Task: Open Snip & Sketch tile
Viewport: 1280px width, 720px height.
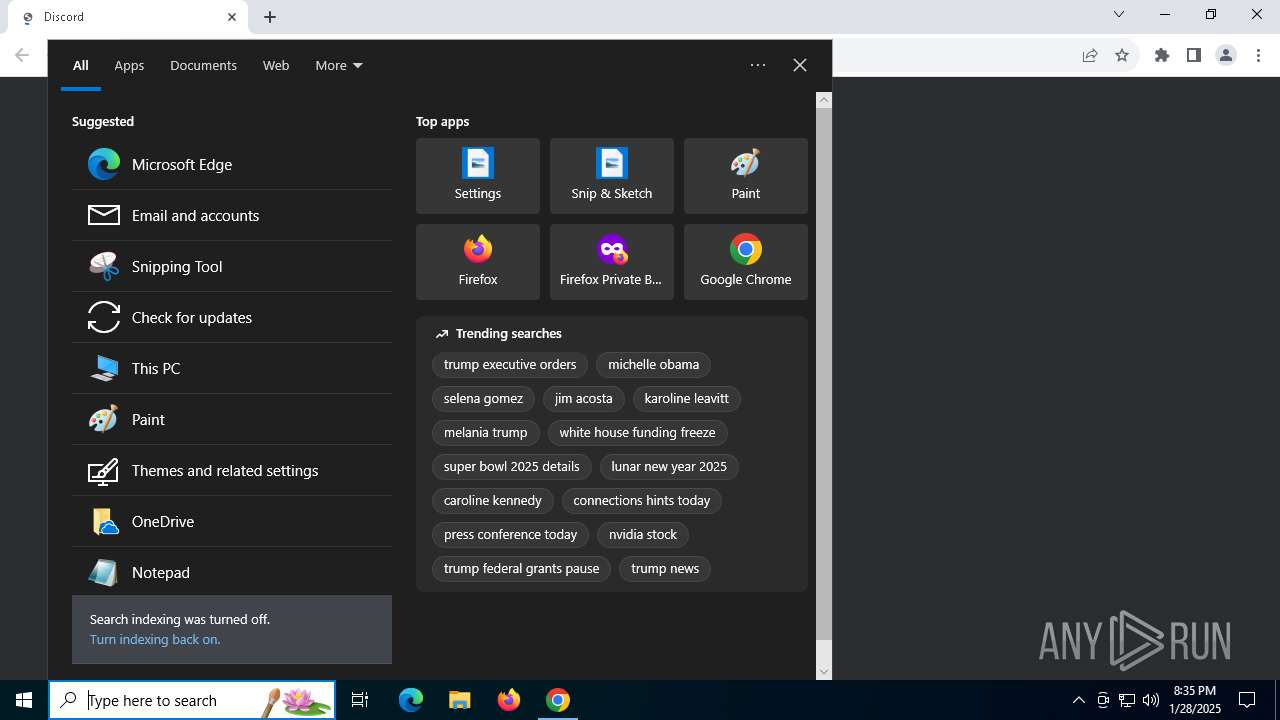Action: click(x=612, y=176)
